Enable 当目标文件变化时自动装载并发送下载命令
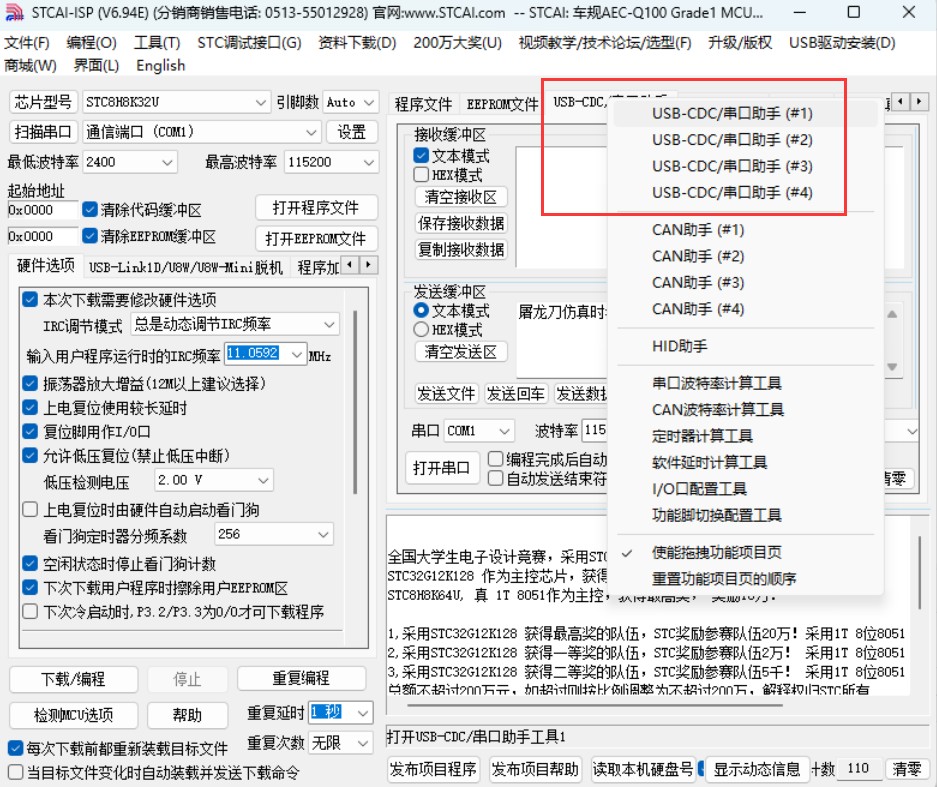This screenshot has height=787, width=937. point(16,772)
